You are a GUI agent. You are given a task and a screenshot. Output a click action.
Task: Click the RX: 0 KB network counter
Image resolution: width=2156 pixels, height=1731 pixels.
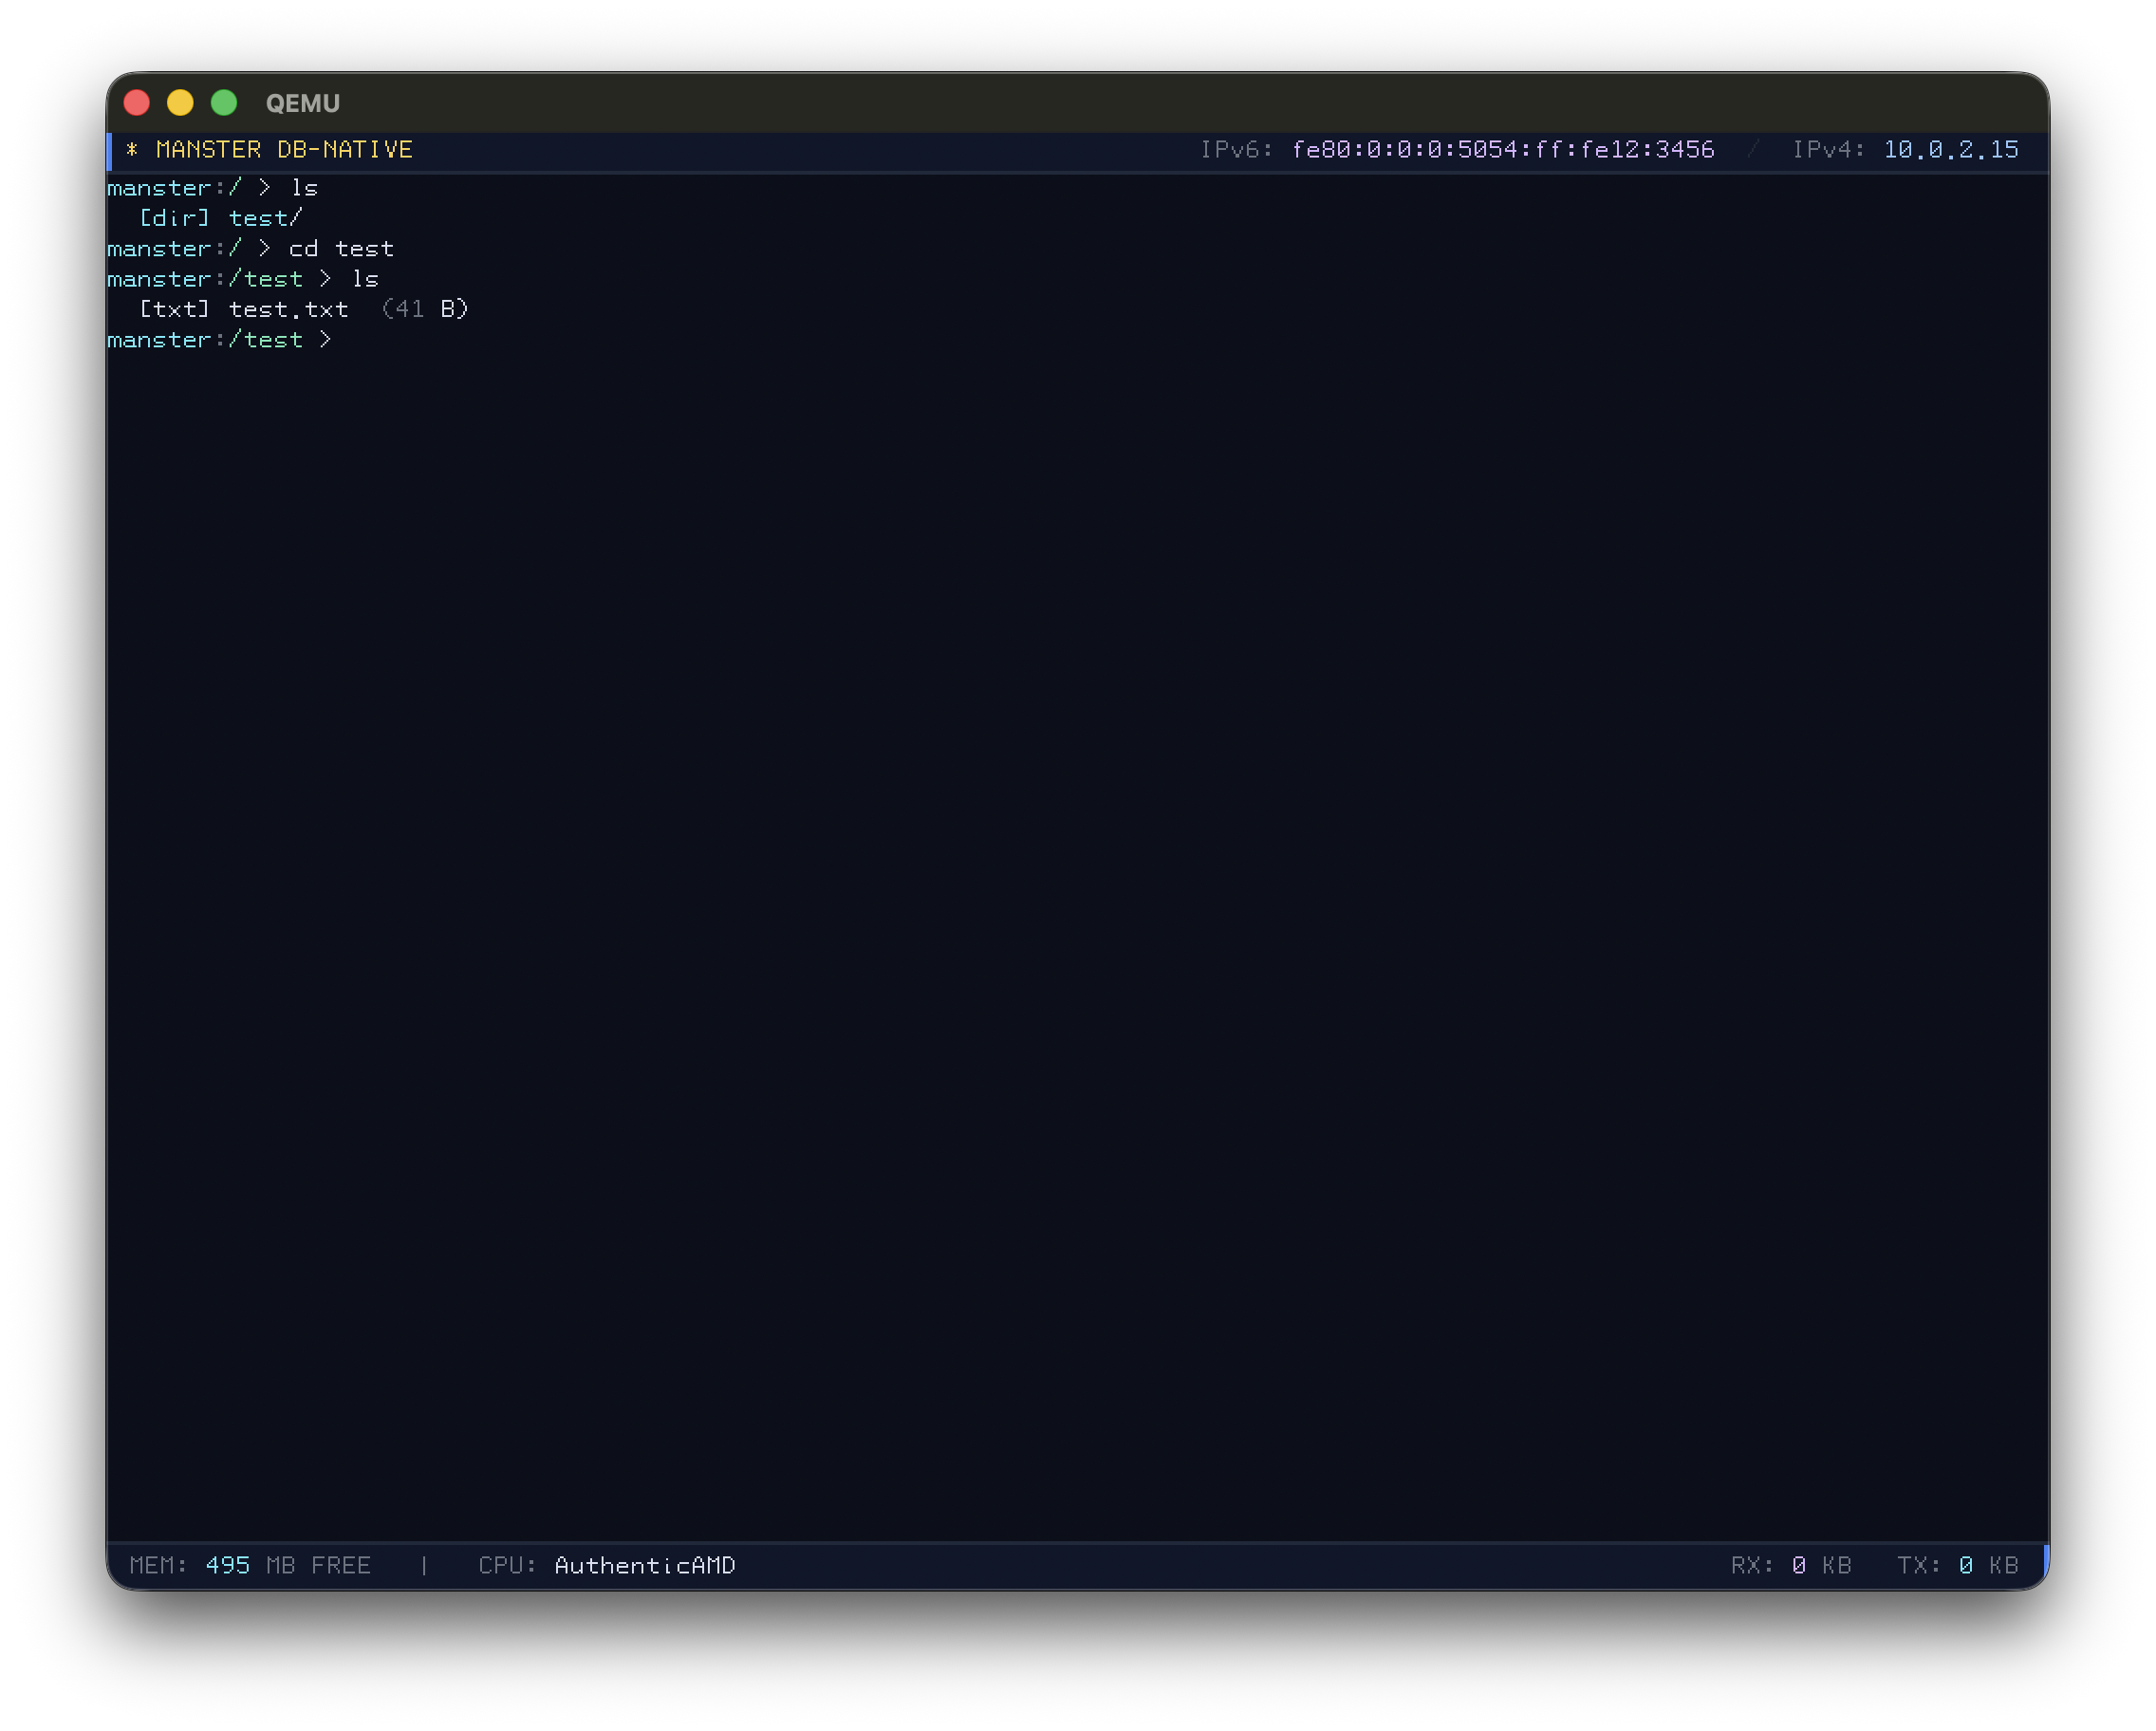click(x=1792, y=1565)
